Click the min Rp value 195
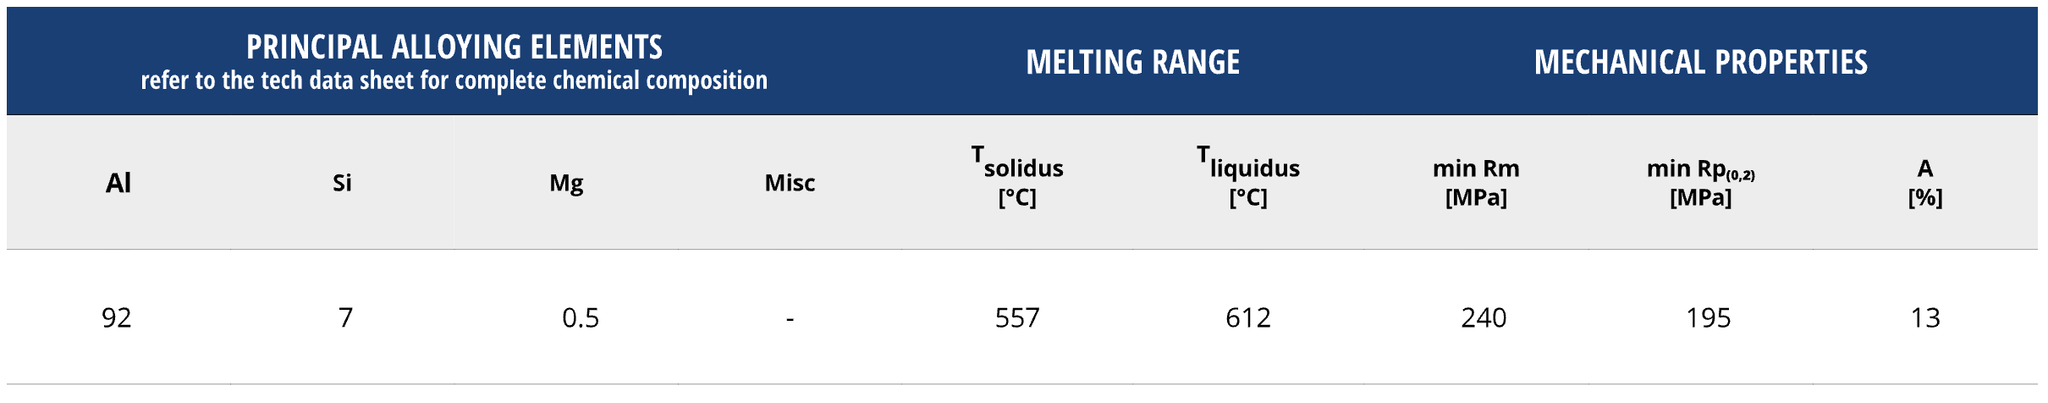The width and height of the screenshot is (2048, 403). click(1708, 318)
